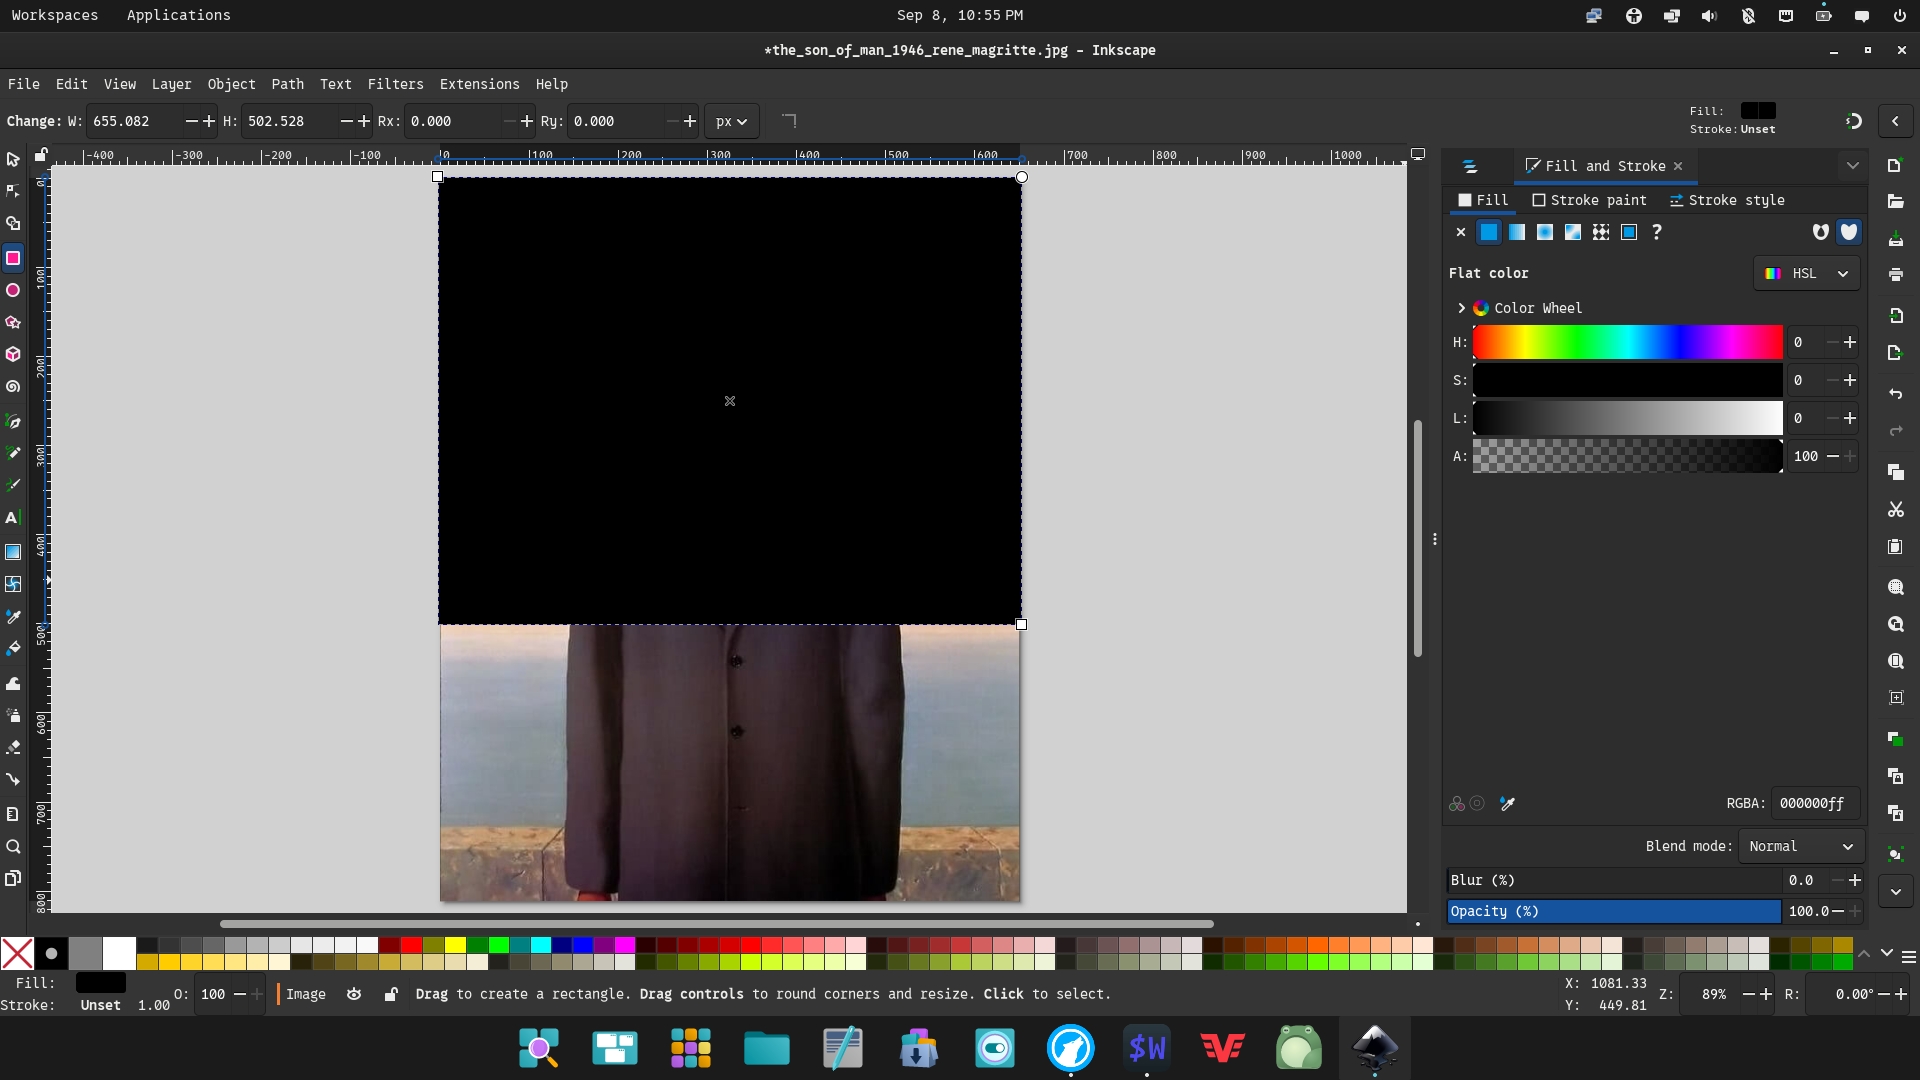Click the Cut scissors icon

(x=1895, y=509)
